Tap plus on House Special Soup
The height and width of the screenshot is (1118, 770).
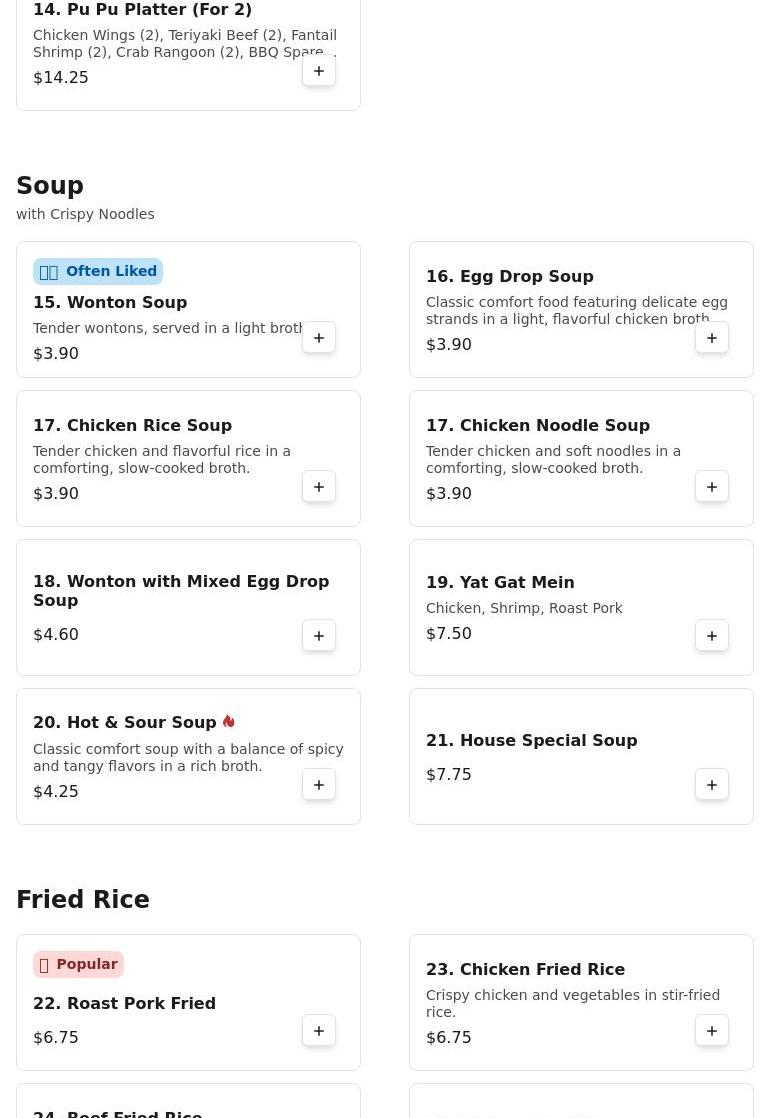712,785
